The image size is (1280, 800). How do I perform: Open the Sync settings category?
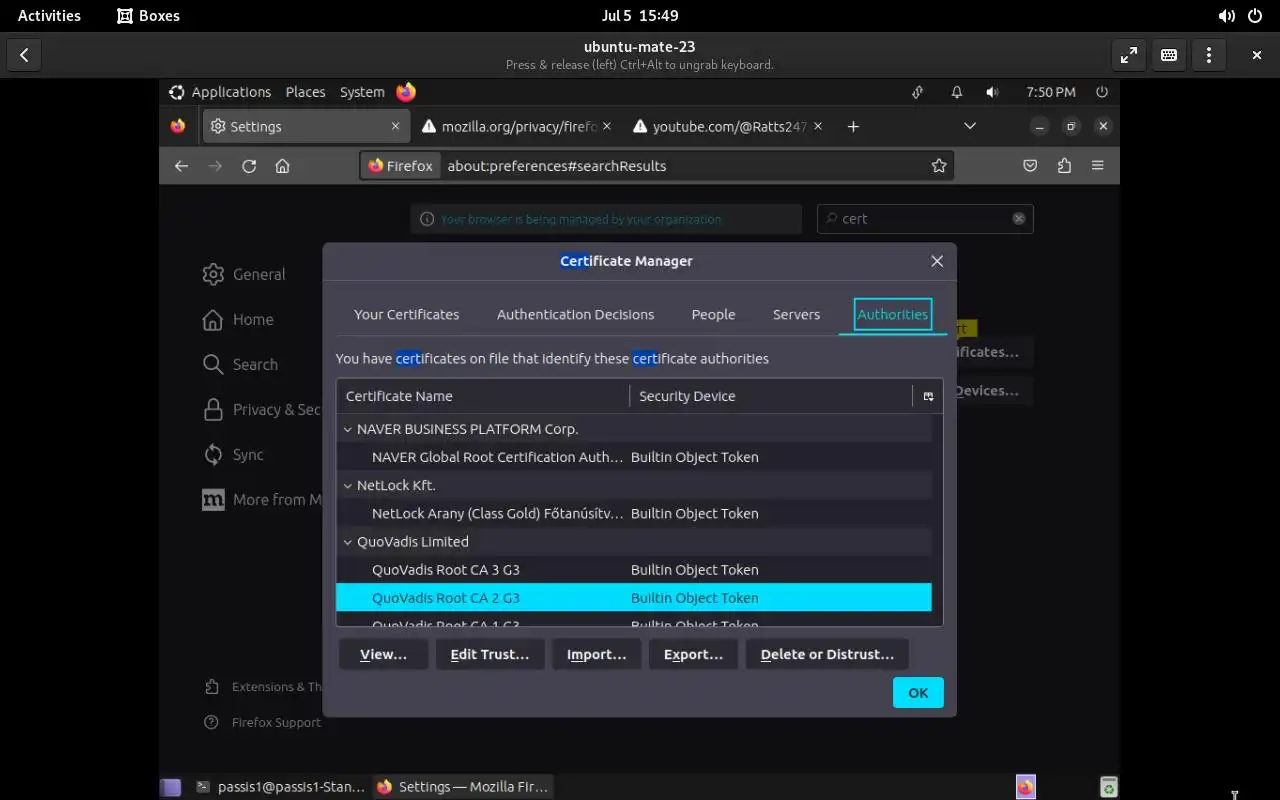click(x=233, y=455)
